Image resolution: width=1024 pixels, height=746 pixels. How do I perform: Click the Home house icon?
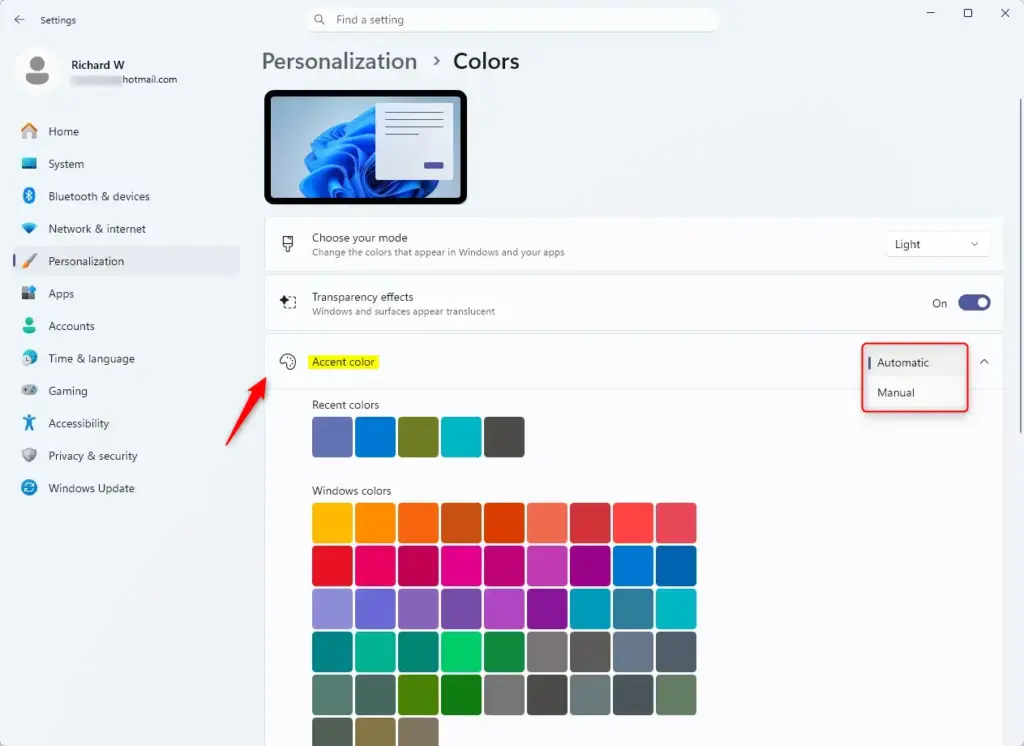[29, 131]
